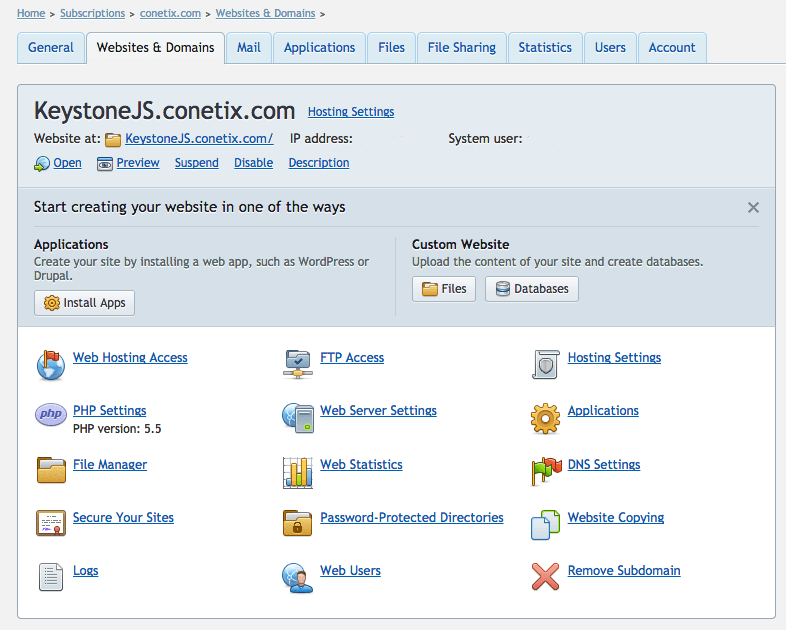Open the Files tab

(x=391, y=48)
